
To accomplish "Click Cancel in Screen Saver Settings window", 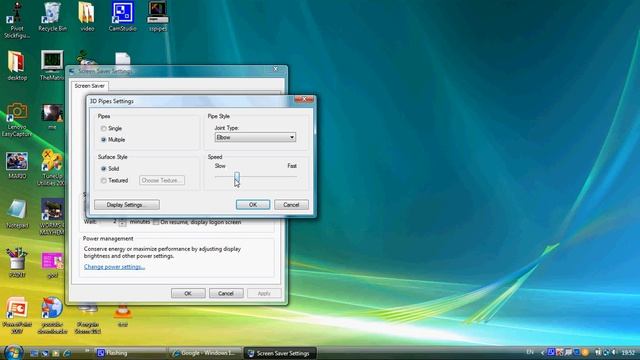I will tap(226, 293).
